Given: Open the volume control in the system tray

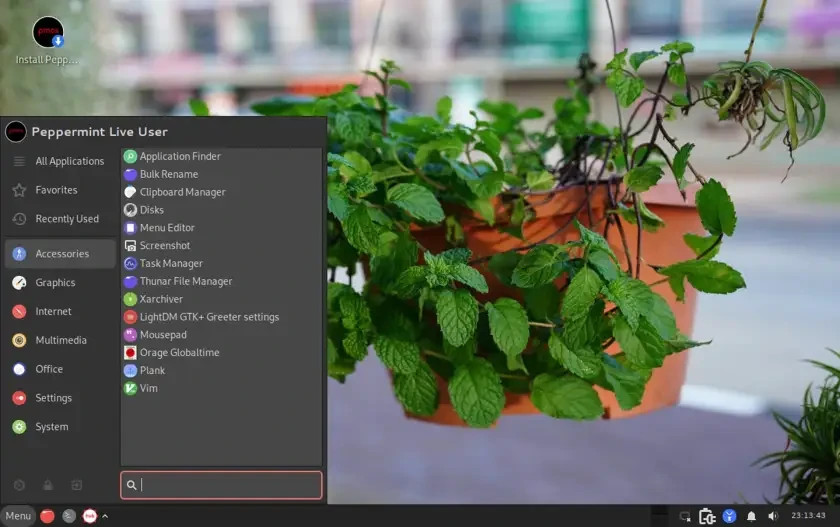Looking at the screenshot, I should pyautogui.click(x=772, y=516).
